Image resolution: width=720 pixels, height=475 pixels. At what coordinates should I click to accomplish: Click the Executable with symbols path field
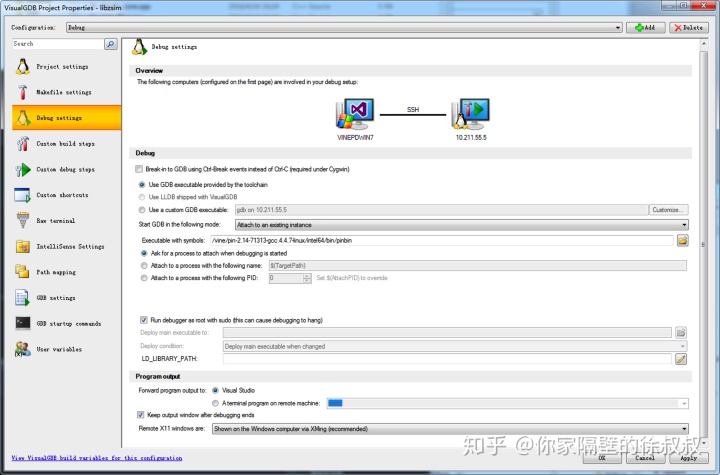pos(442,240)
